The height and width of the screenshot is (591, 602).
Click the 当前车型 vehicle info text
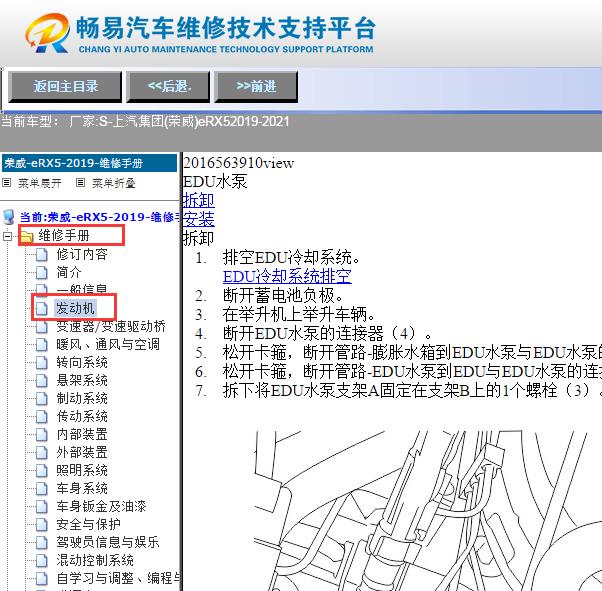pos(145,121)
